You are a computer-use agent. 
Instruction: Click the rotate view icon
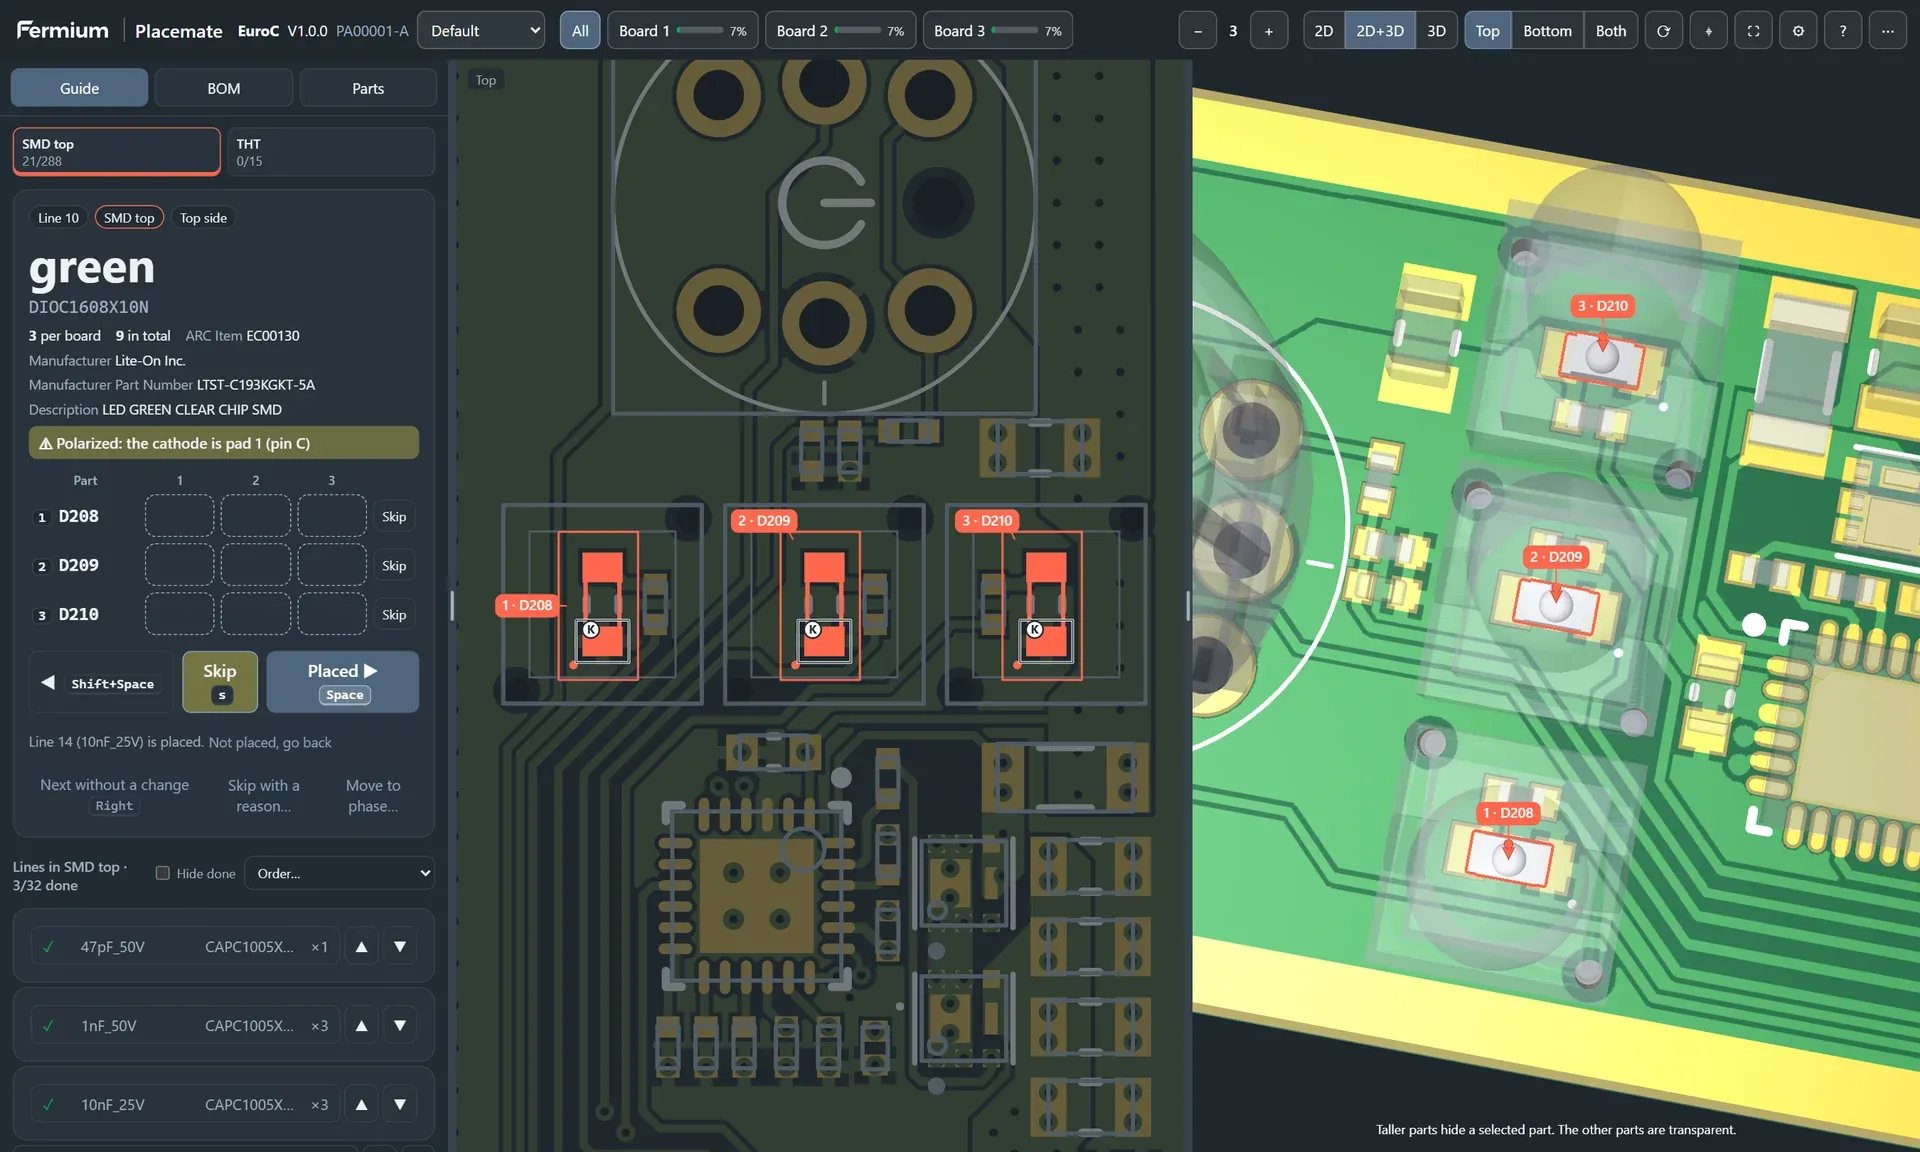coord(1663,31)
